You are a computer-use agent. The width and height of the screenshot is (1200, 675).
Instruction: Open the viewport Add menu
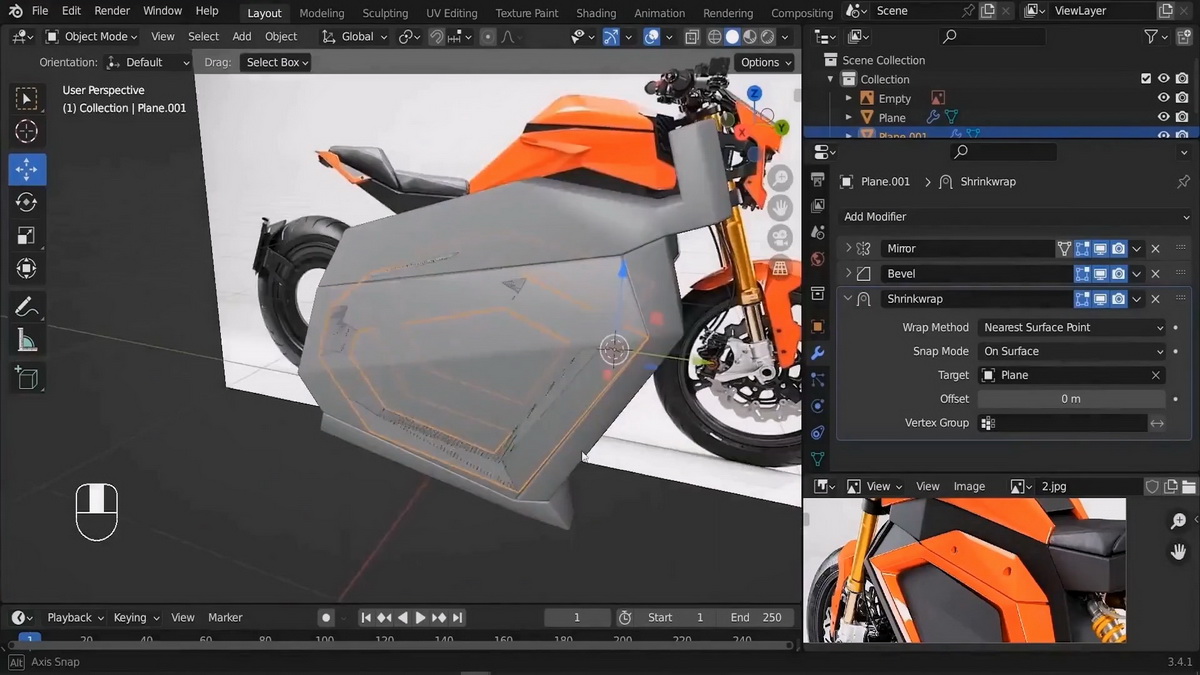point(242,36)
